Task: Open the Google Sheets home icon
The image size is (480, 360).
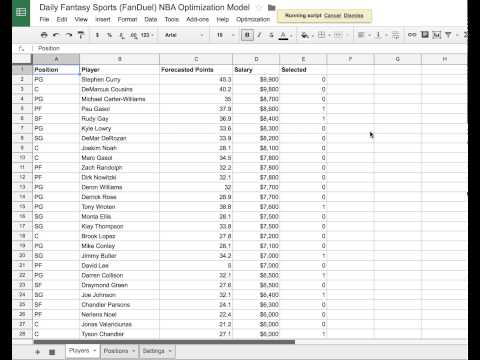Action: click(21, 13)
